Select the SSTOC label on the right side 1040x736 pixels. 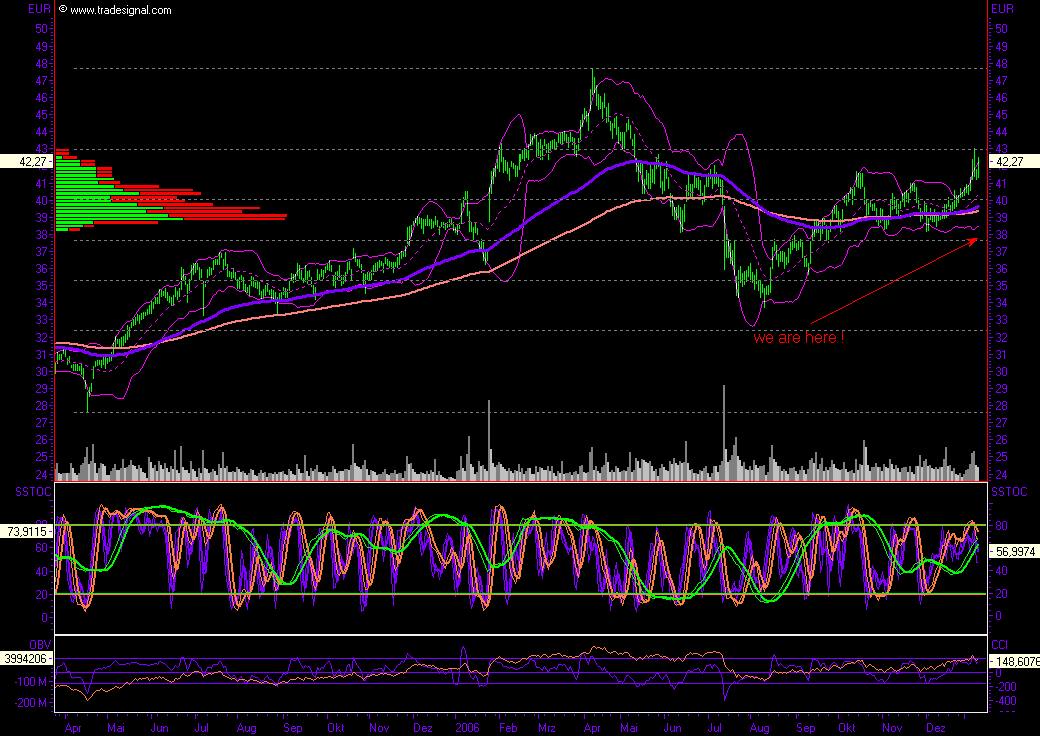pyautogui.click(x=1006, y=492)
